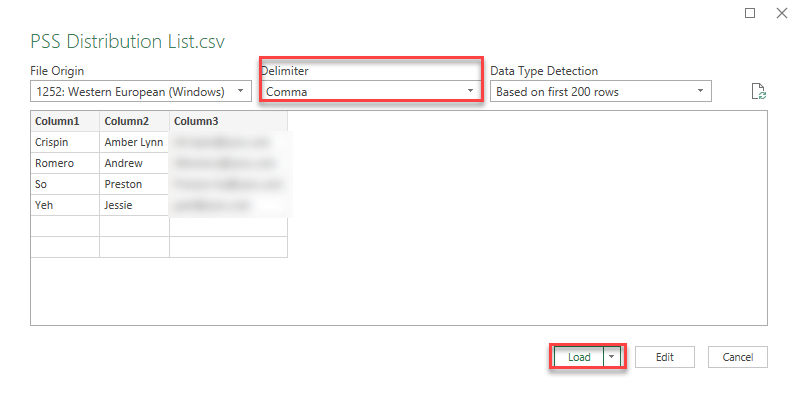Click the Preston cell

134,184
